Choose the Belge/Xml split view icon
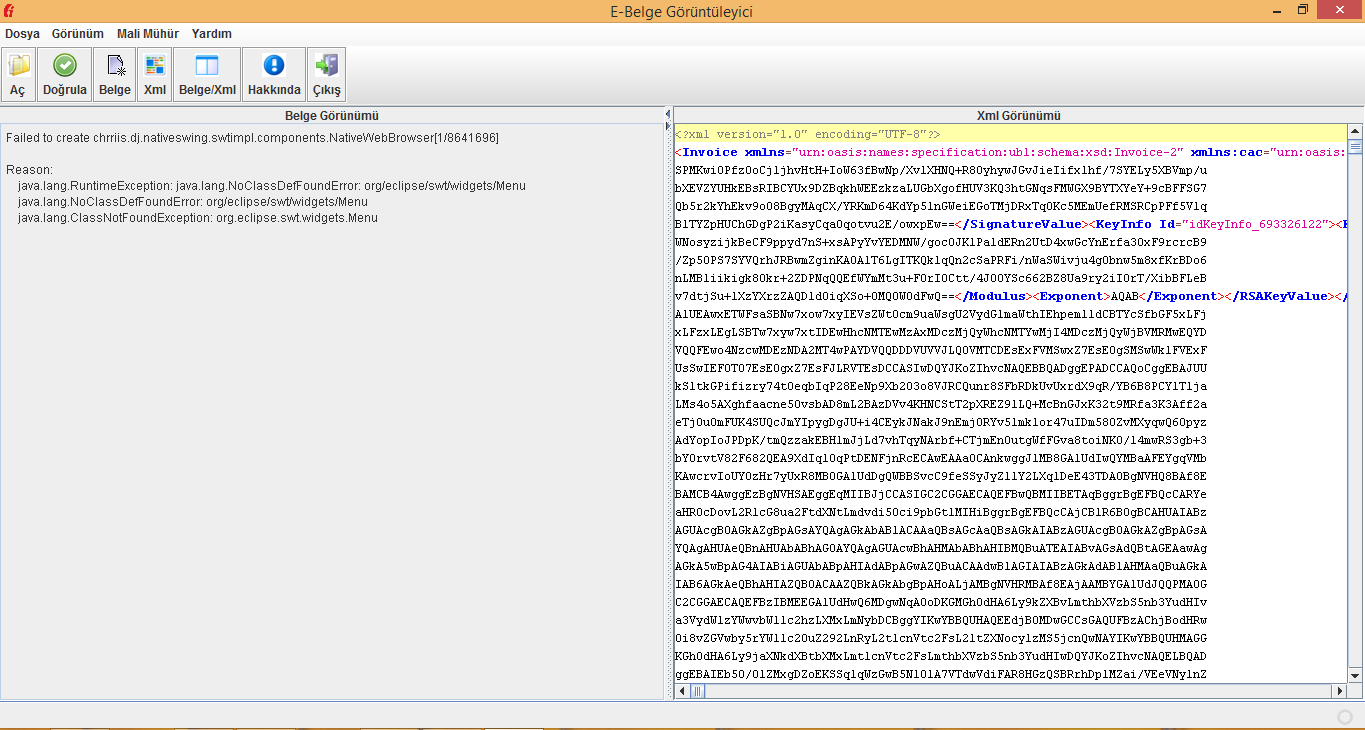Image resolution: width=1365 pixels, height=730 pixels. click(x=207, y=74)
